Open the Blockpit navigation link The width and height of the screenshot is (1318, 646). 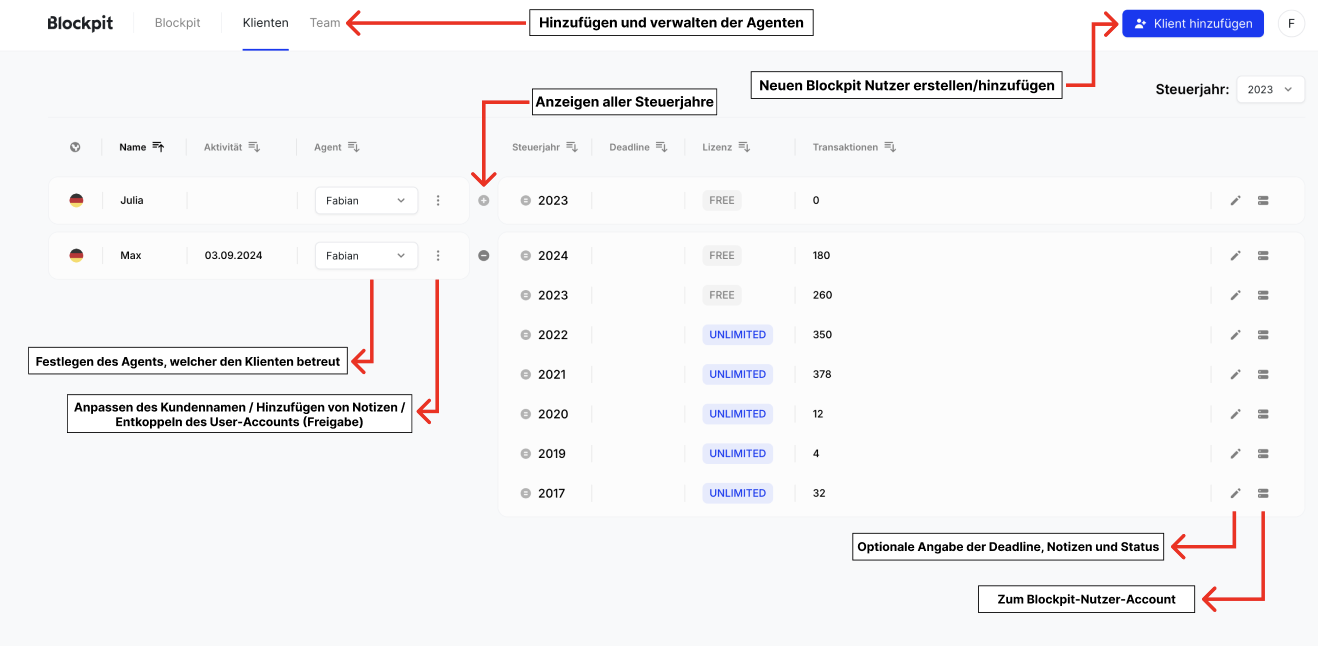point(177,23)
